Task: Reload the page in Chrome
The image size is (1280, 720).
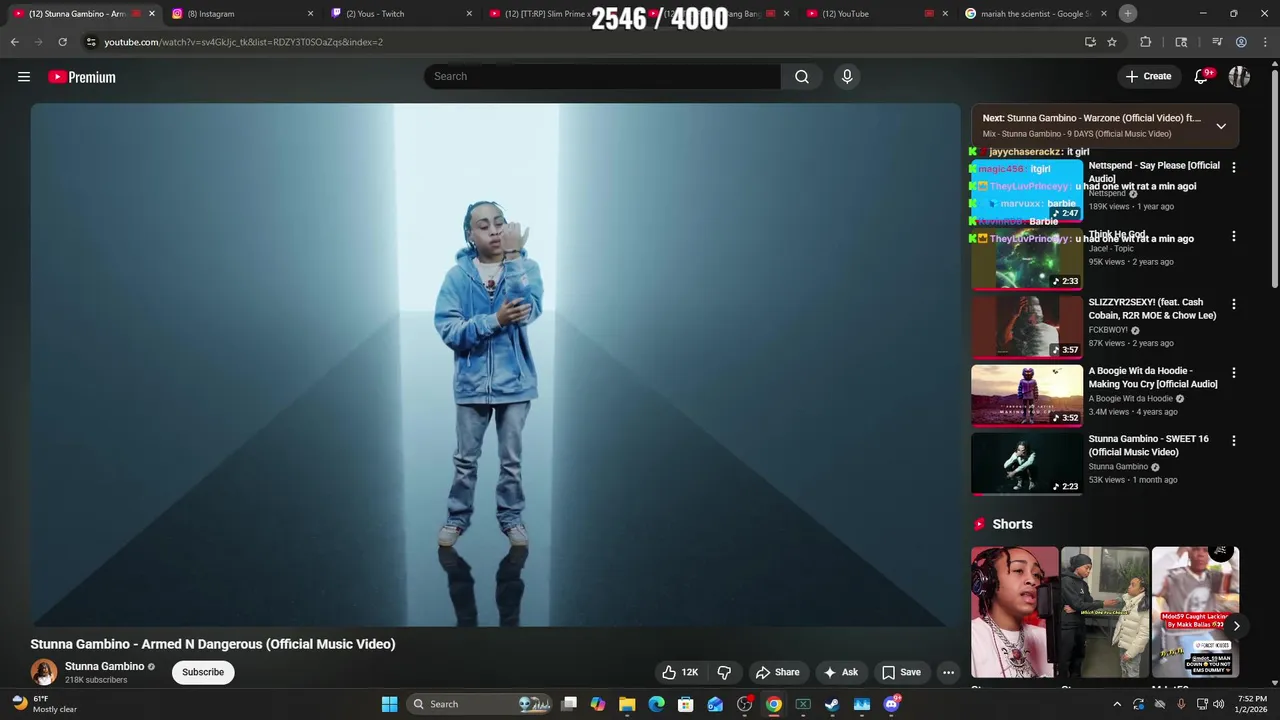Action: [x=62, y=42]
